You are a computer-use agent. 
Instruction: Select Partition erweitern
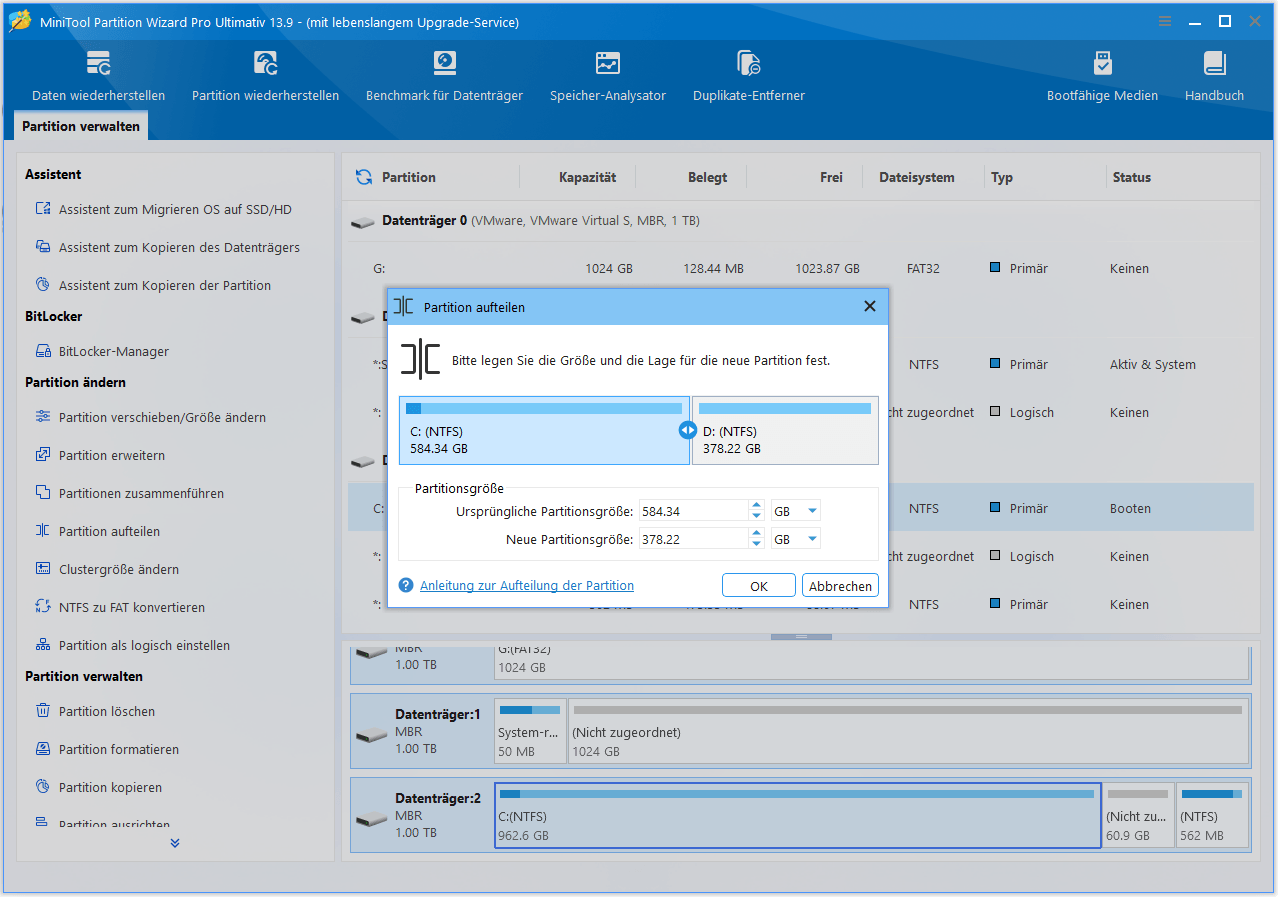tap(111, 455)
